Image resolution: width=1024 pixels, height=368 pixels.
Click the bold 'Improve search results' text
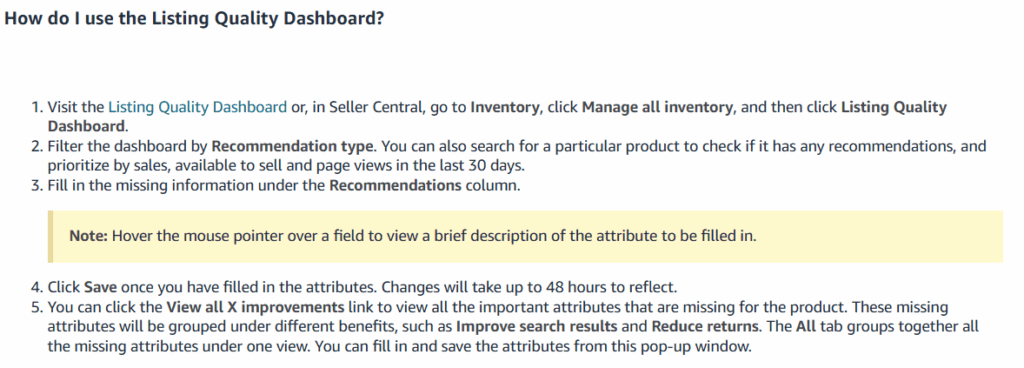click(x=536, y=326)
